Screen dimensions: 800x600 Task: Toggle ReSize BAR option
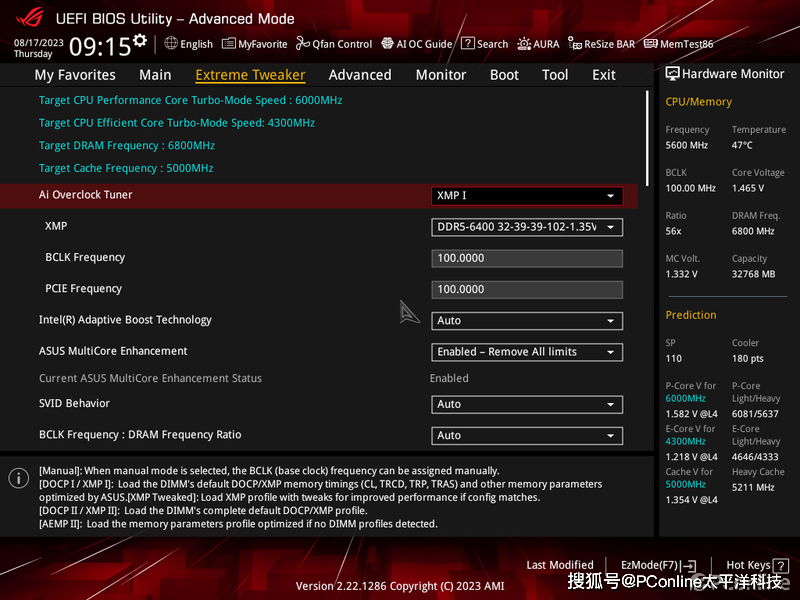pos(602,44)
